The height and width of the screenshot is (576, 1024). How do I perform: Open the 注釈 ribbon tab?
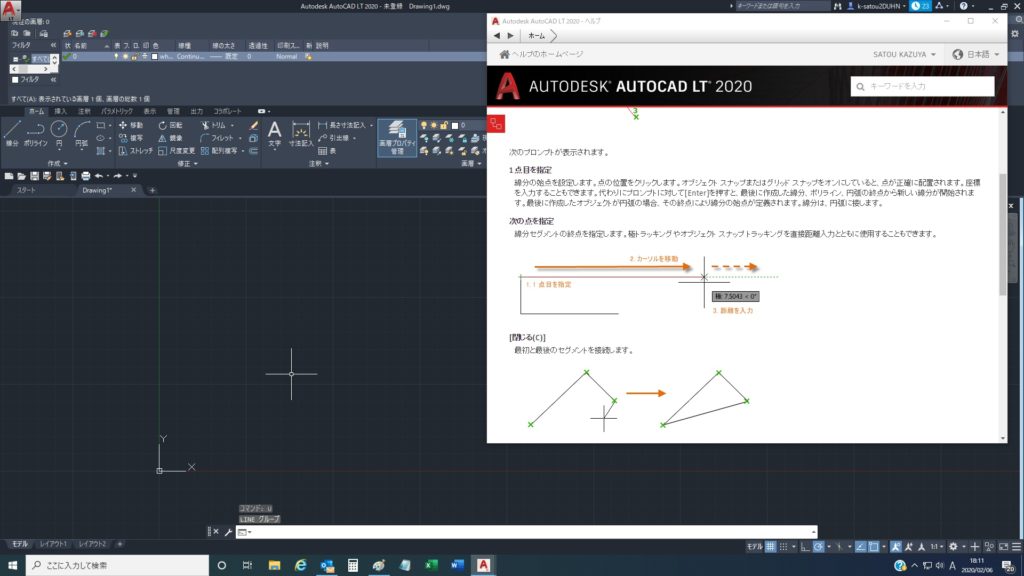point(84,112)
